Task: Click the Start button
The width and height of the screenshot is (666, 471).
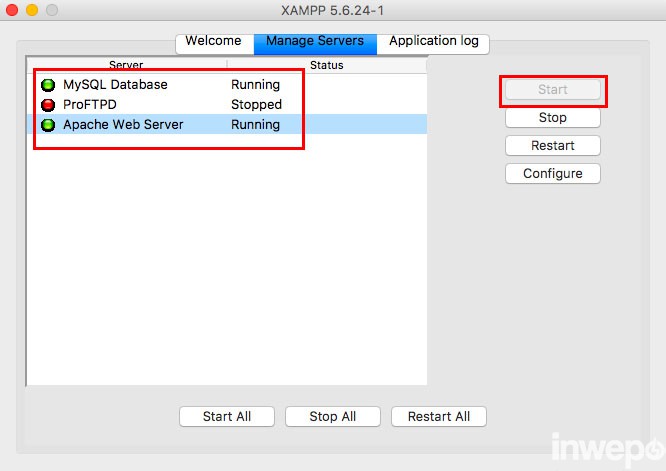Action: (x=553, y=90)
